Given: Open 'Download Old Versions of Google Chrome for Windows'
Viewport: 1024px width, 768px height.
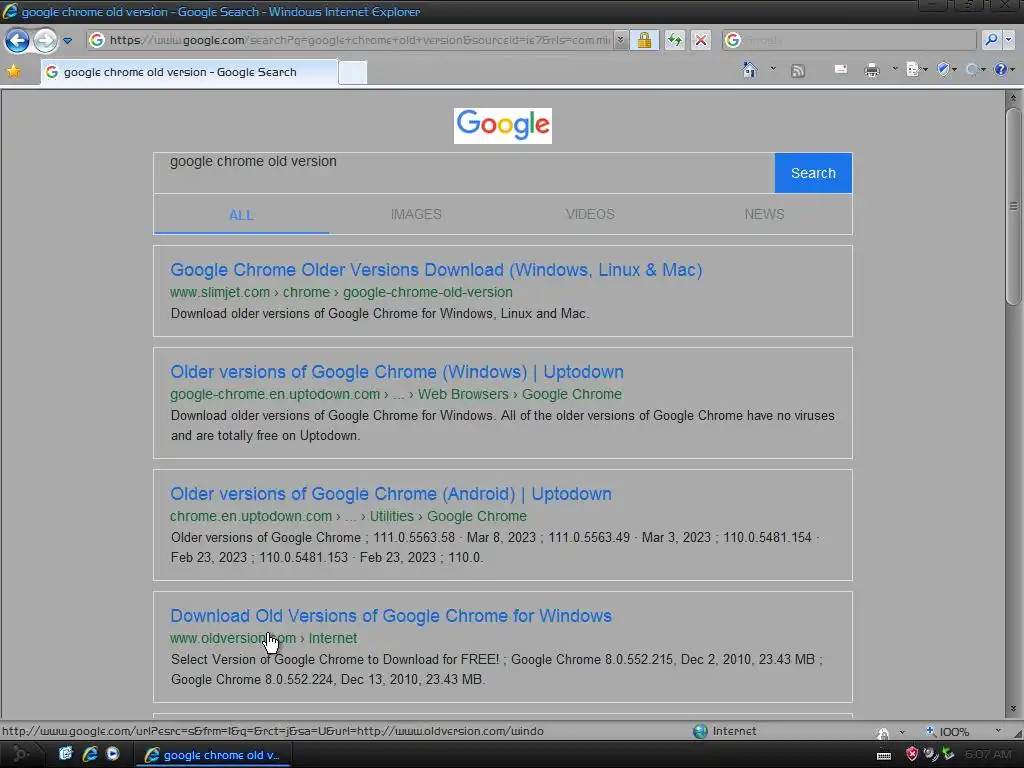Looking at the screenshot, I should point(391,616).
